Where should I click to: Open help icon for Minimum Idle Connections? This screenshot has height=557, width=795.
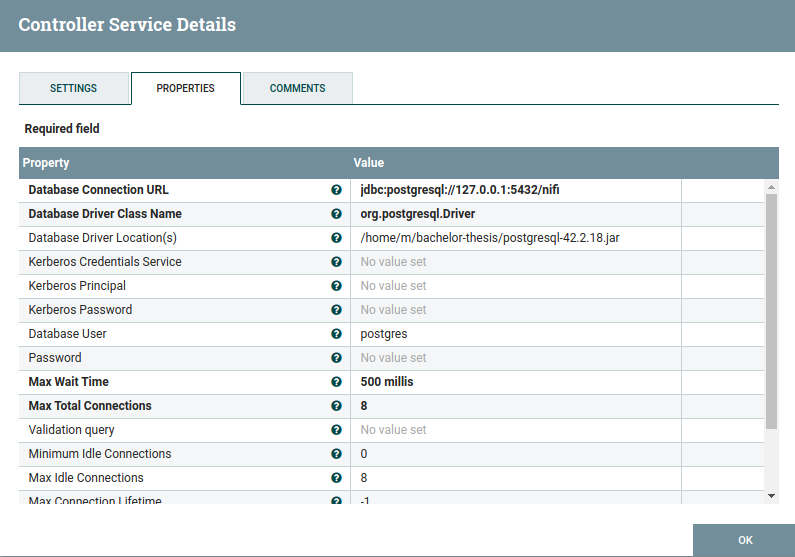click(x=336, y=454)
